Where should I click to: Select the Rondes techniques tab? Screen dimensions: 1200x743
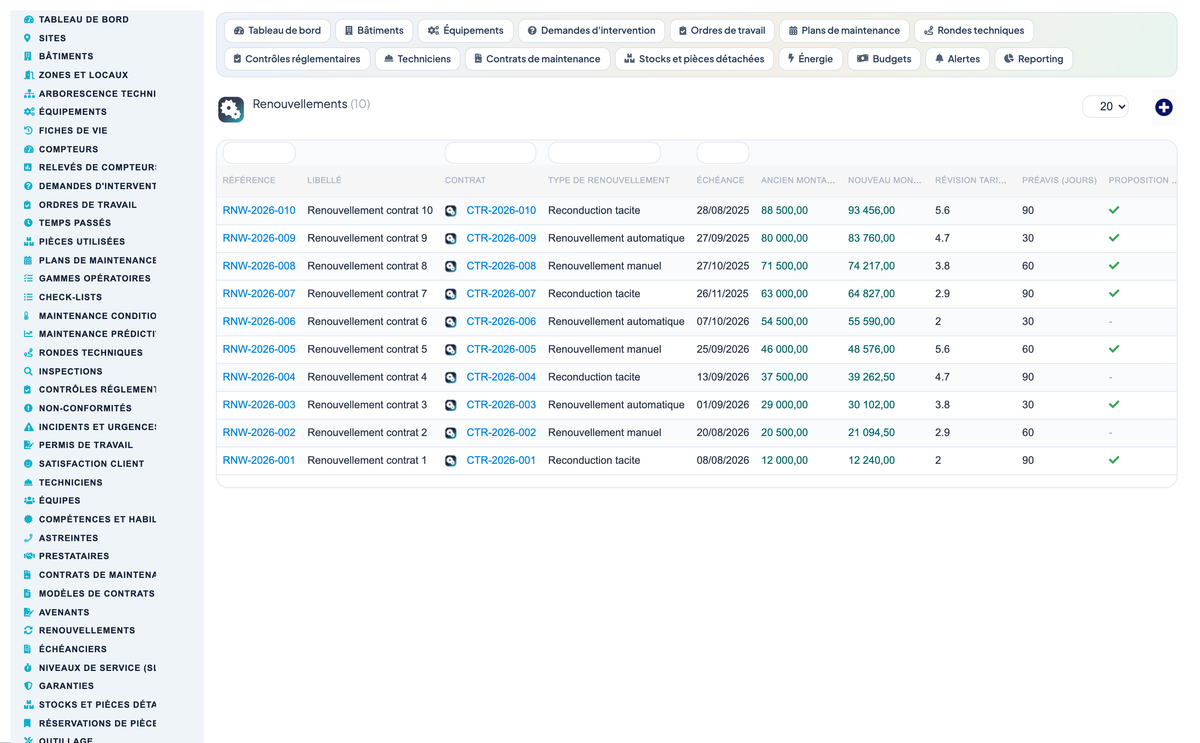point(974,31)
